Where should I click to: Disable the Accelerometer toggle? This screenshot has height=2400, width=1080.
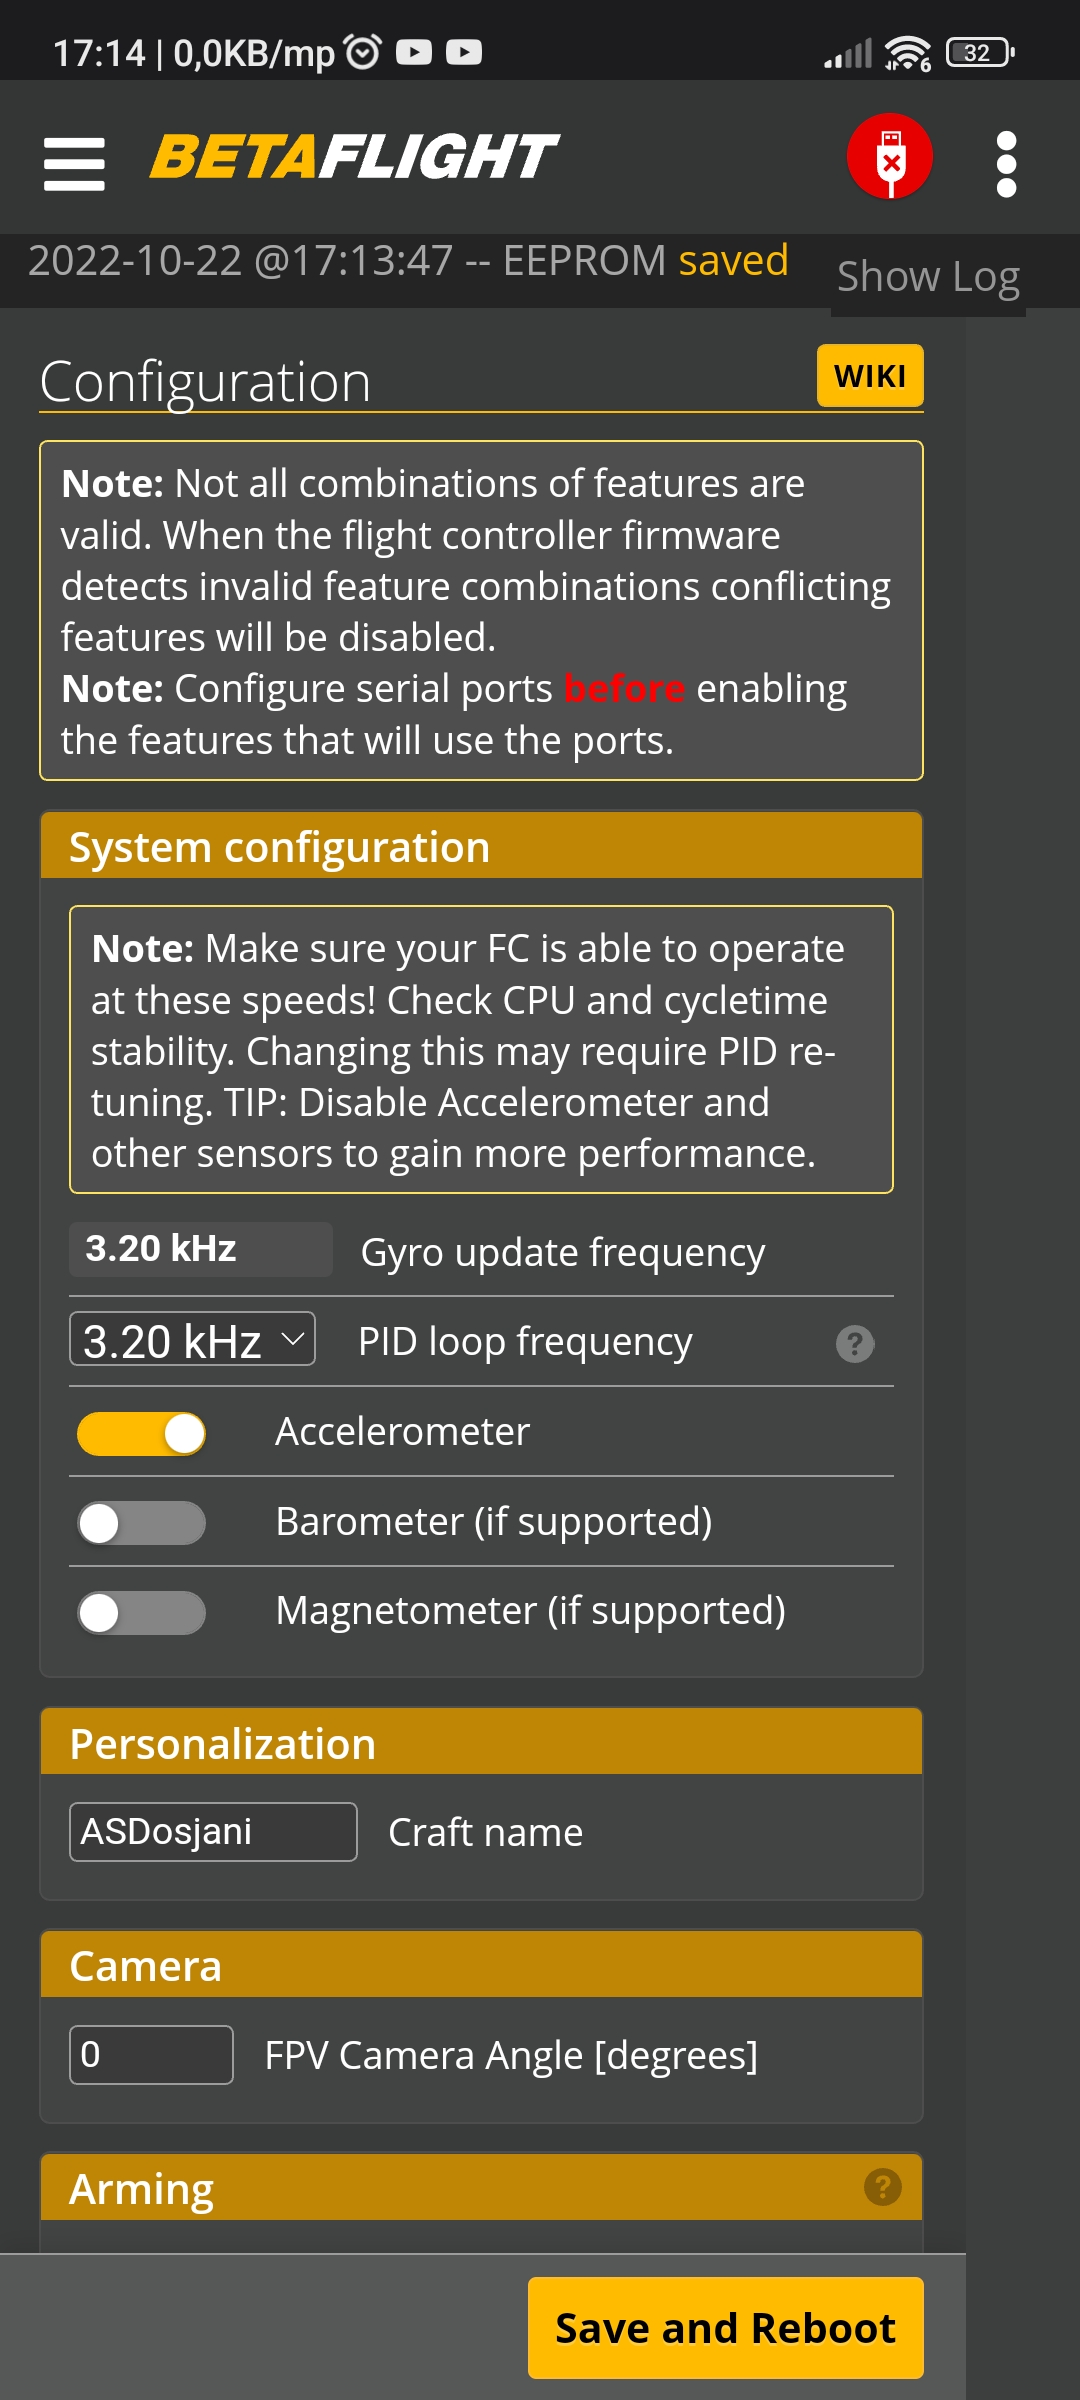coord(141,1432)
